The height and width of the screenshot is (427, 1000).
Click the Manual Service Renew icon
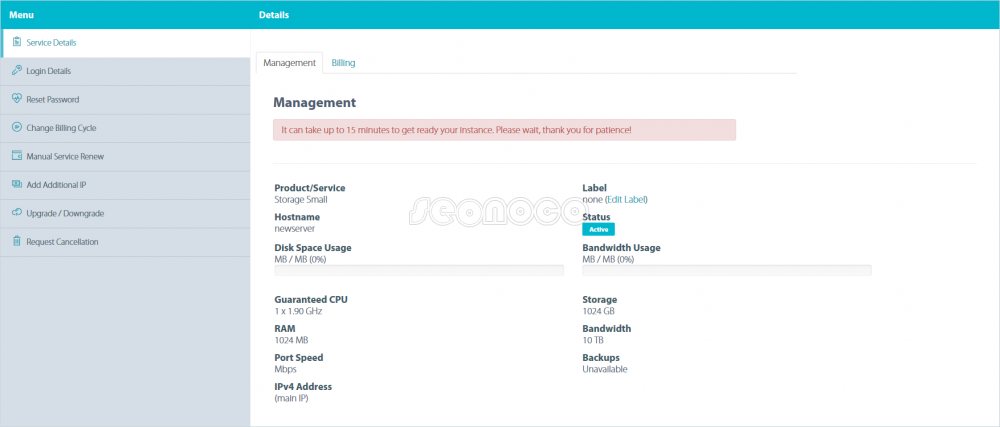17,156
